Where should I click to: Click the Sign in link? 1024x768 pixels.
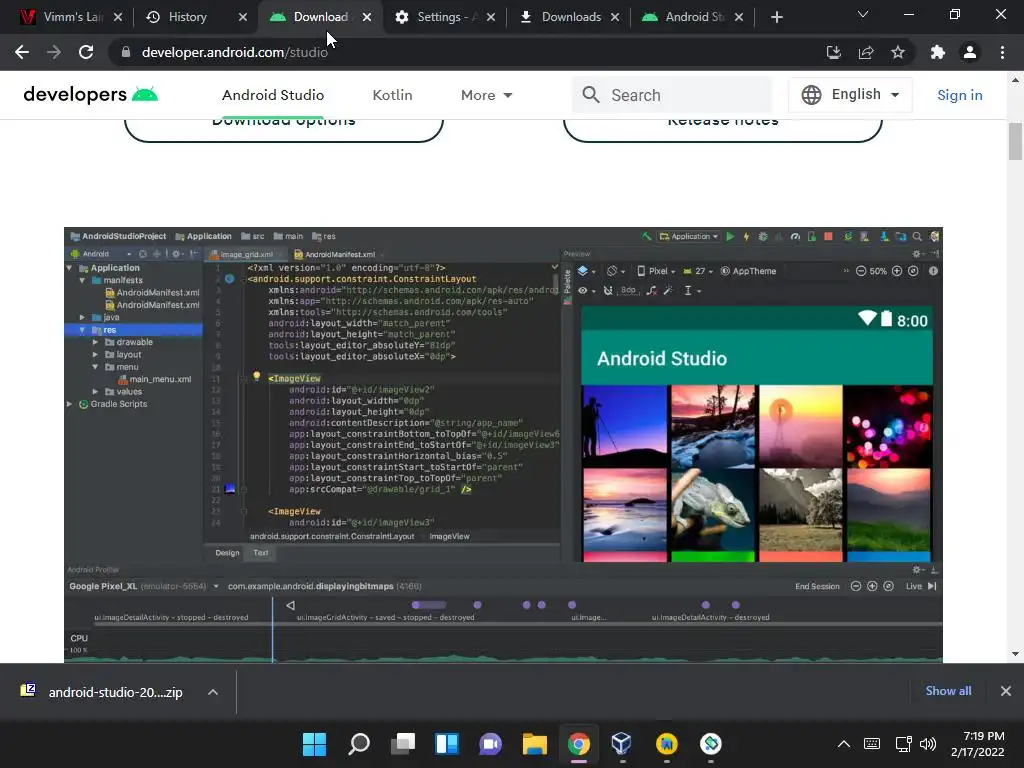[x=959, y=95]
